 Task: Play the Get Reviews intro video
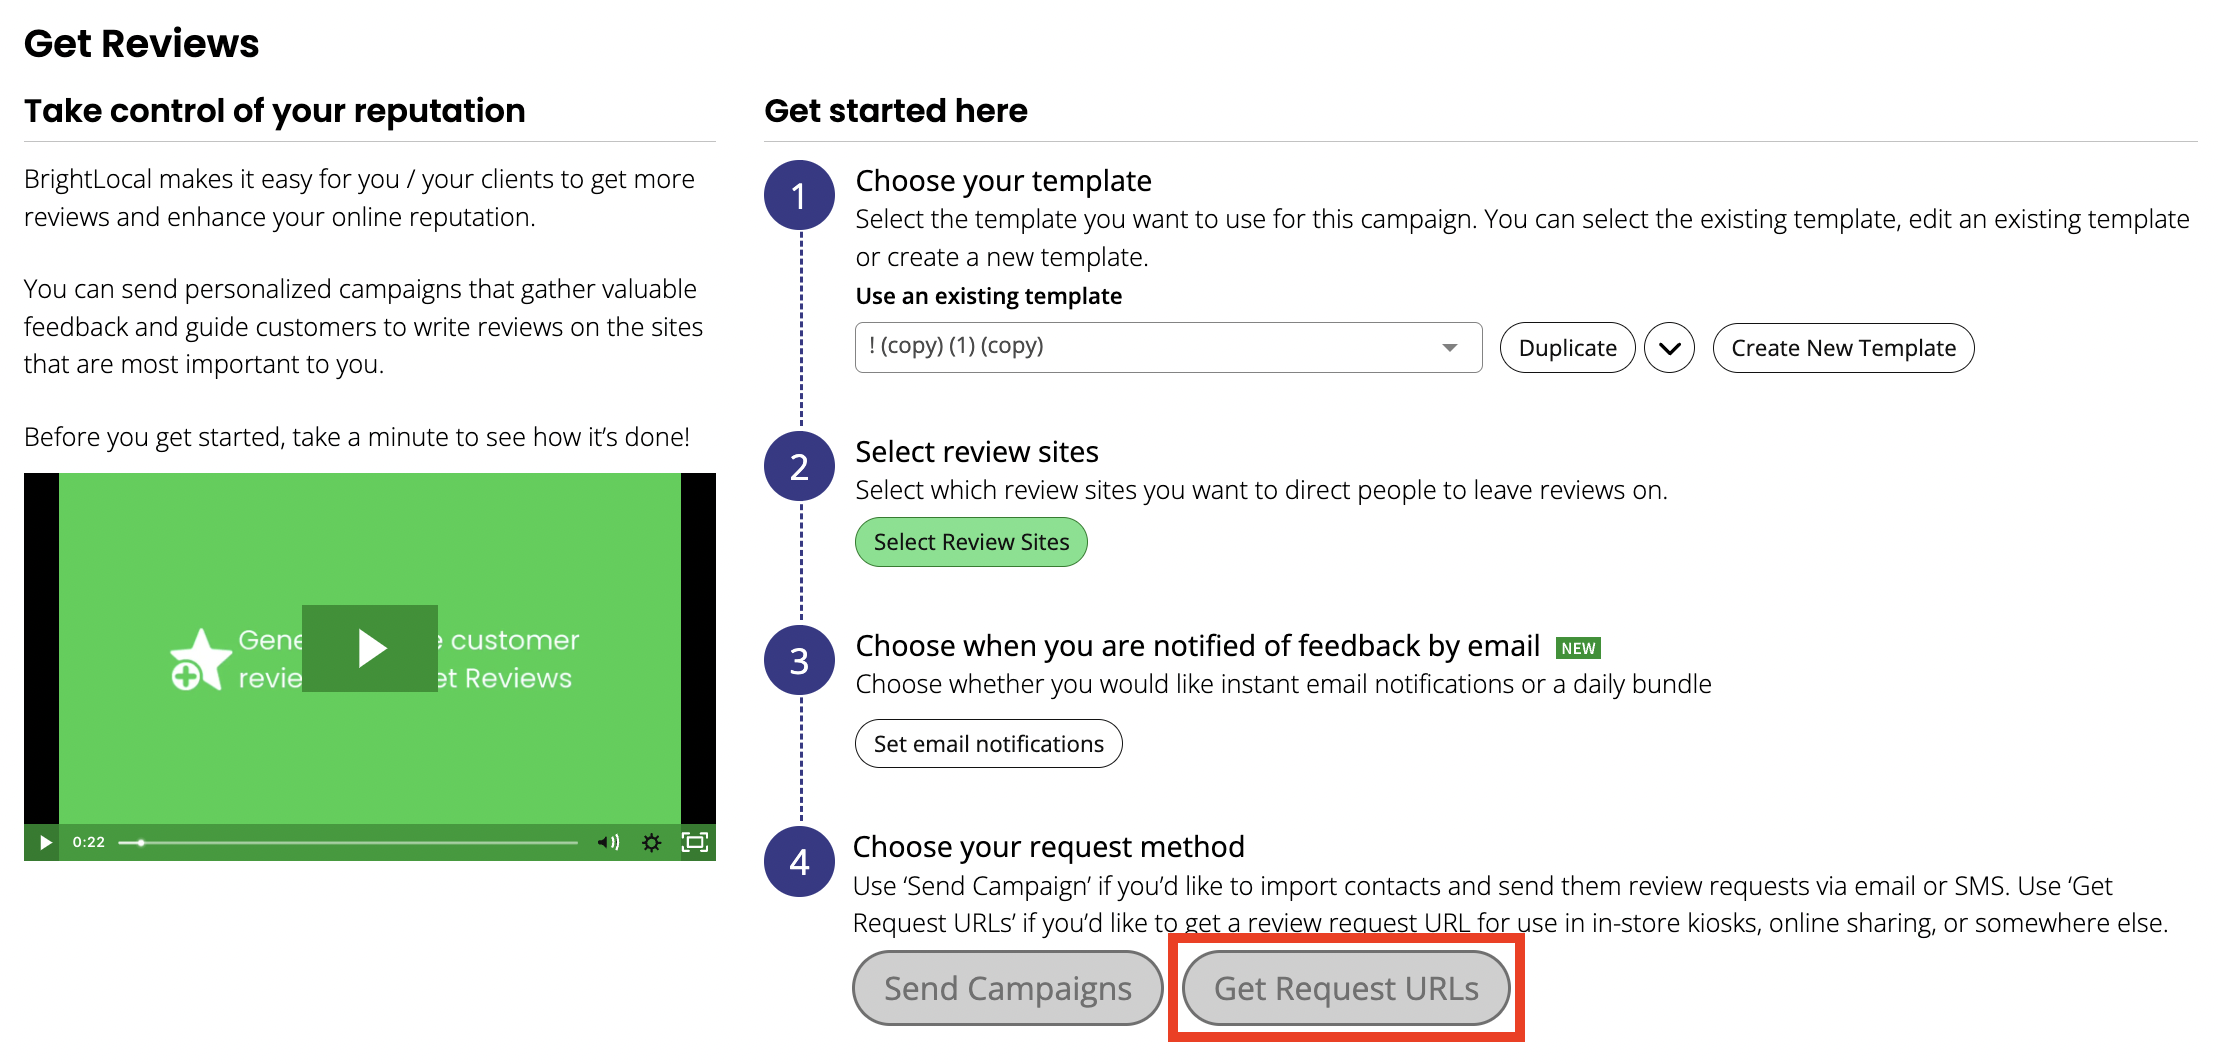(x=370, y=648)
